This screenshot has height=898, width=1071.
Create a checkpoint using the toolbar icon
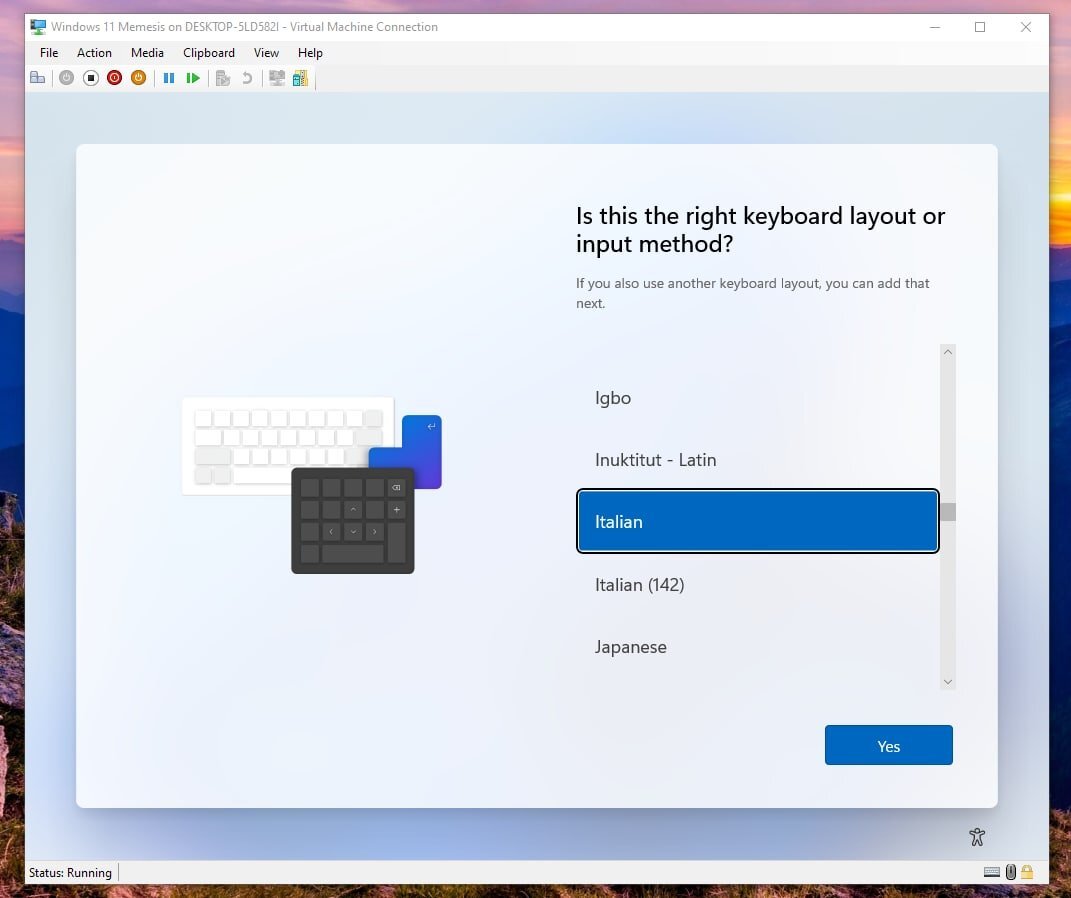point(223,78)
